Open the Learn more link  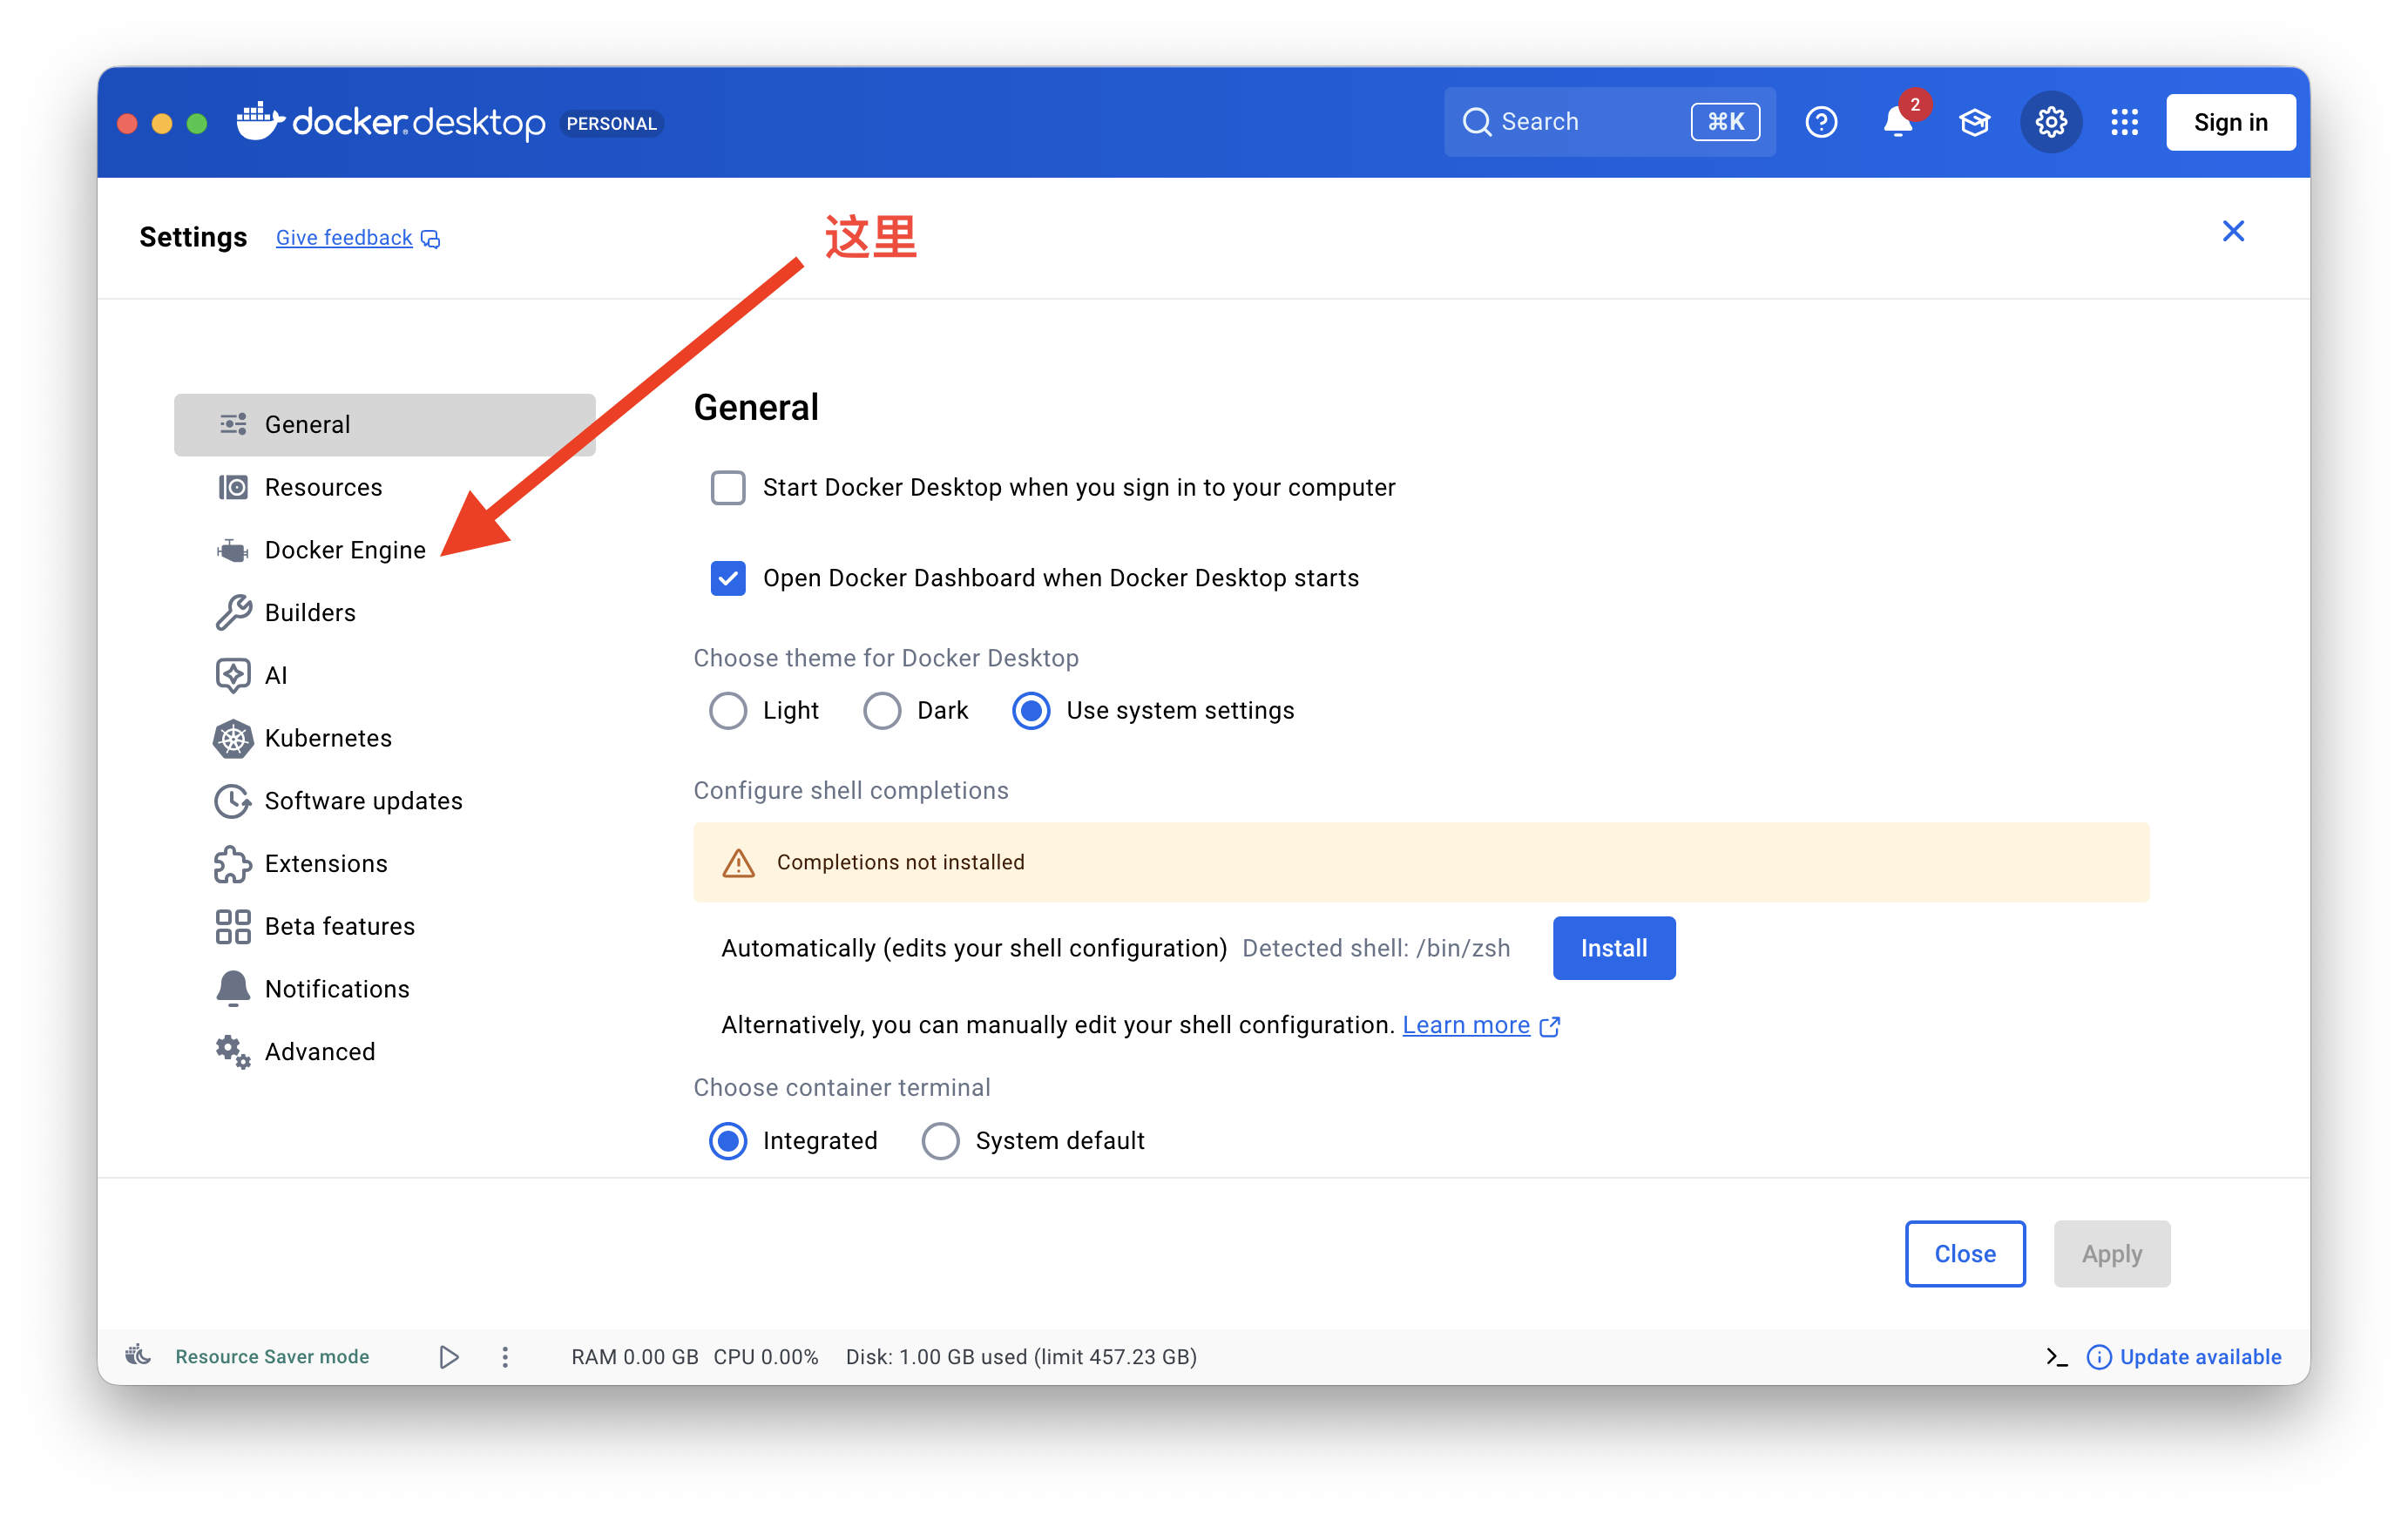[x=1466, y=1025]
